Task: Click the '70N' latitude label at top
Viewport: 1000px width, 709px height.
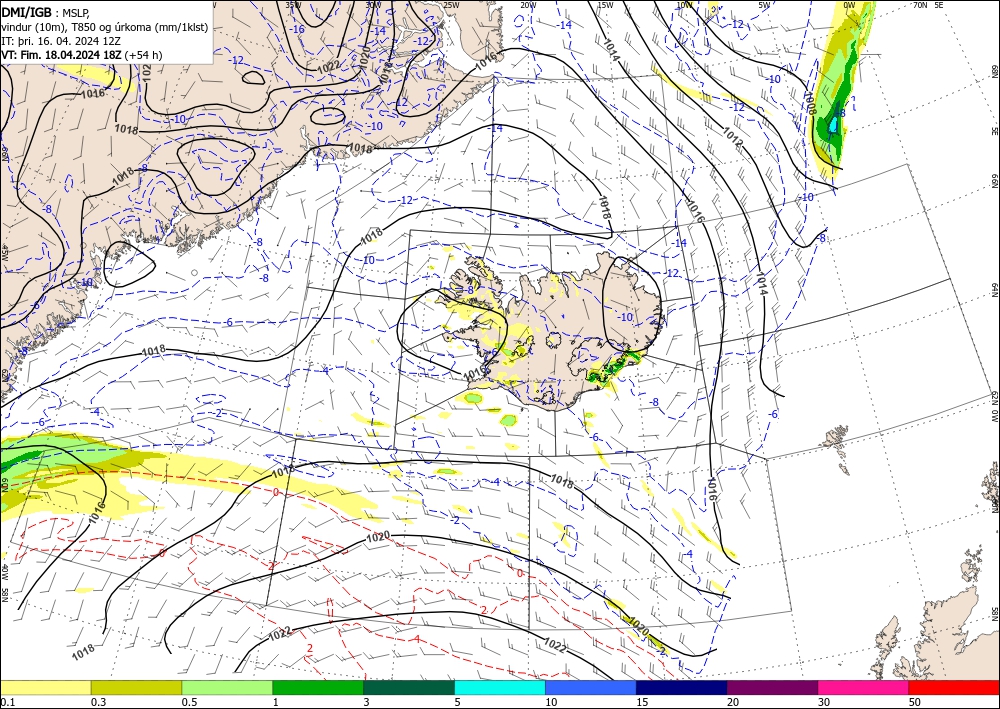Action: (921, 5)
